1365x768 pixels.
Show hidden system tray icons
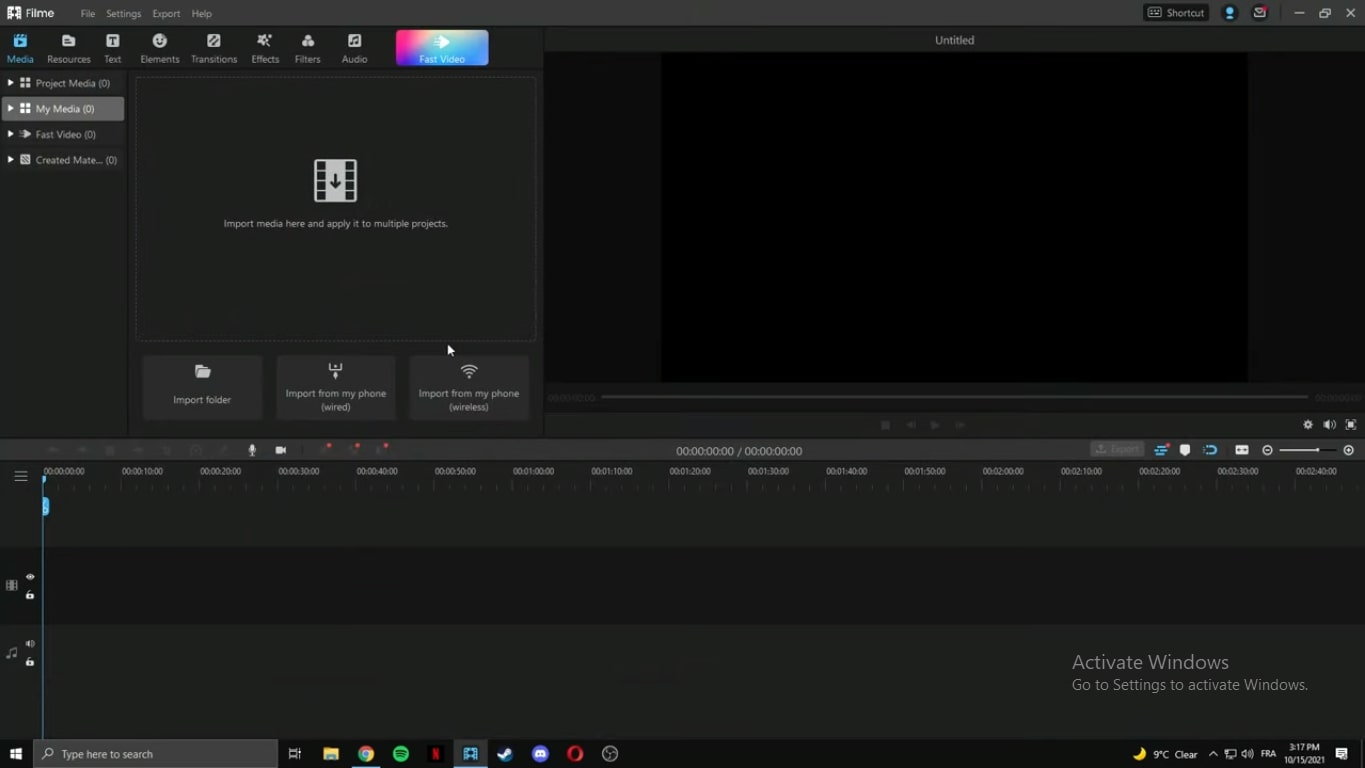pos(1213,754)
